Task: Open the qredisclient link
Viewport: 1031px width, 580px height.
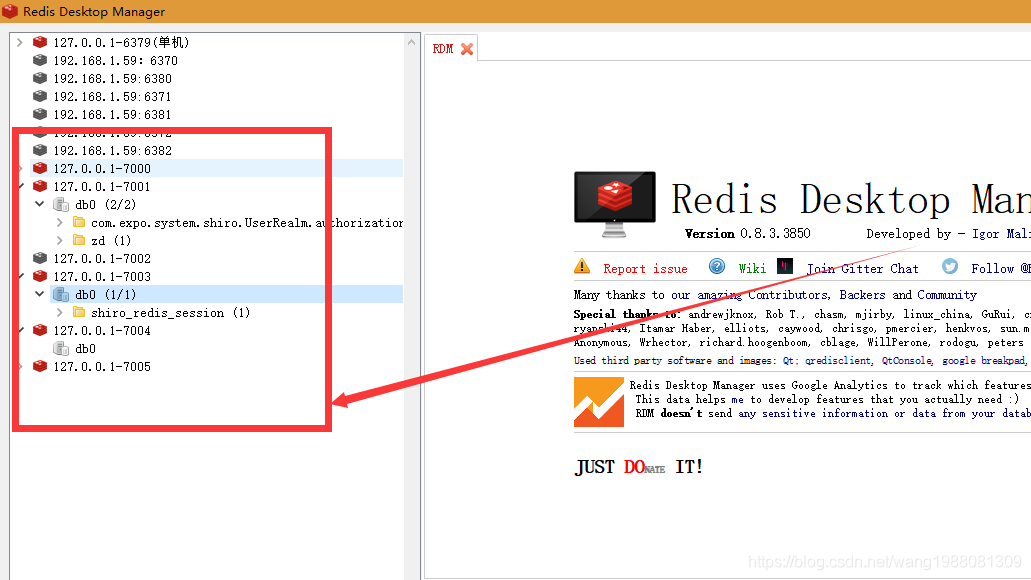Action: click(838, 360)
